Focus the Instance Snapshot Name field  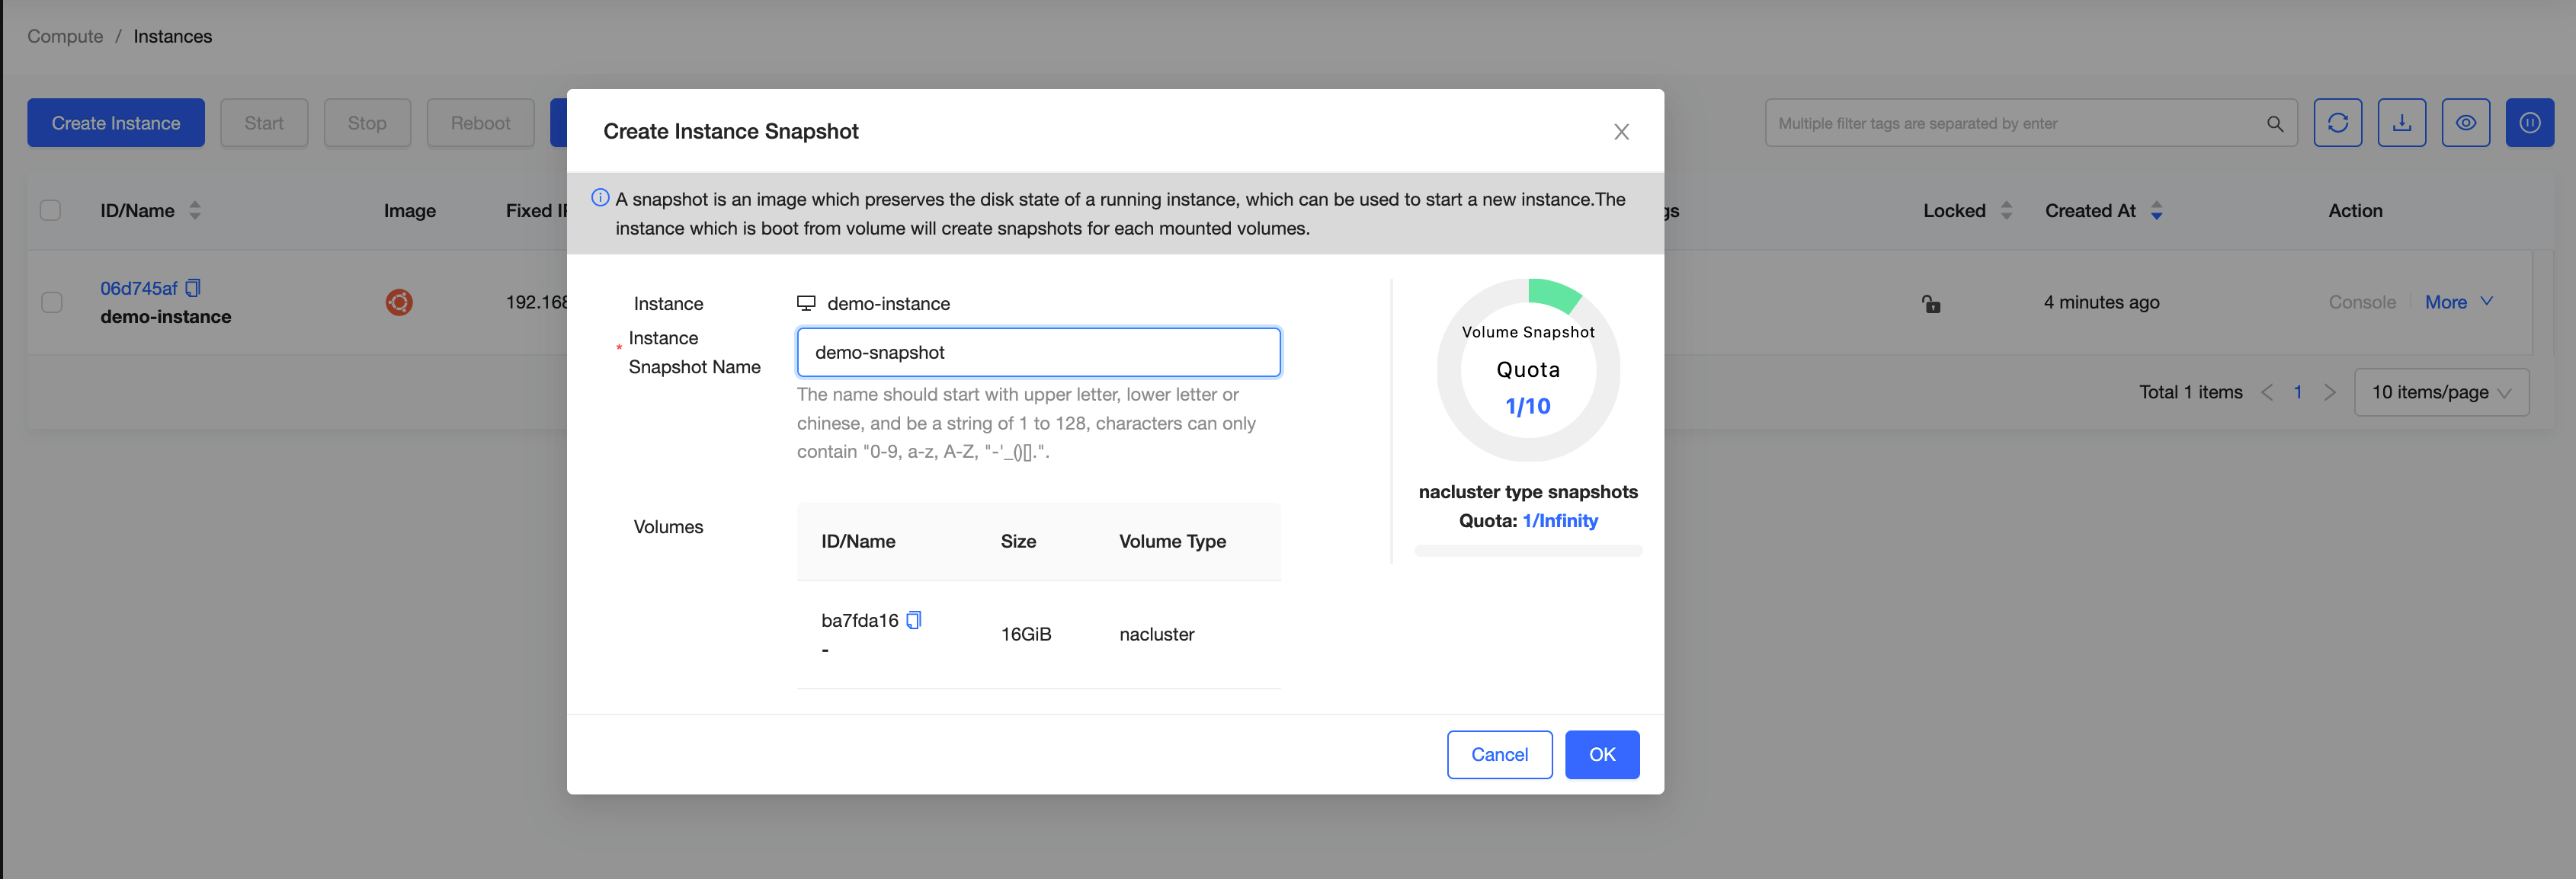click(x=1038, y=352)
